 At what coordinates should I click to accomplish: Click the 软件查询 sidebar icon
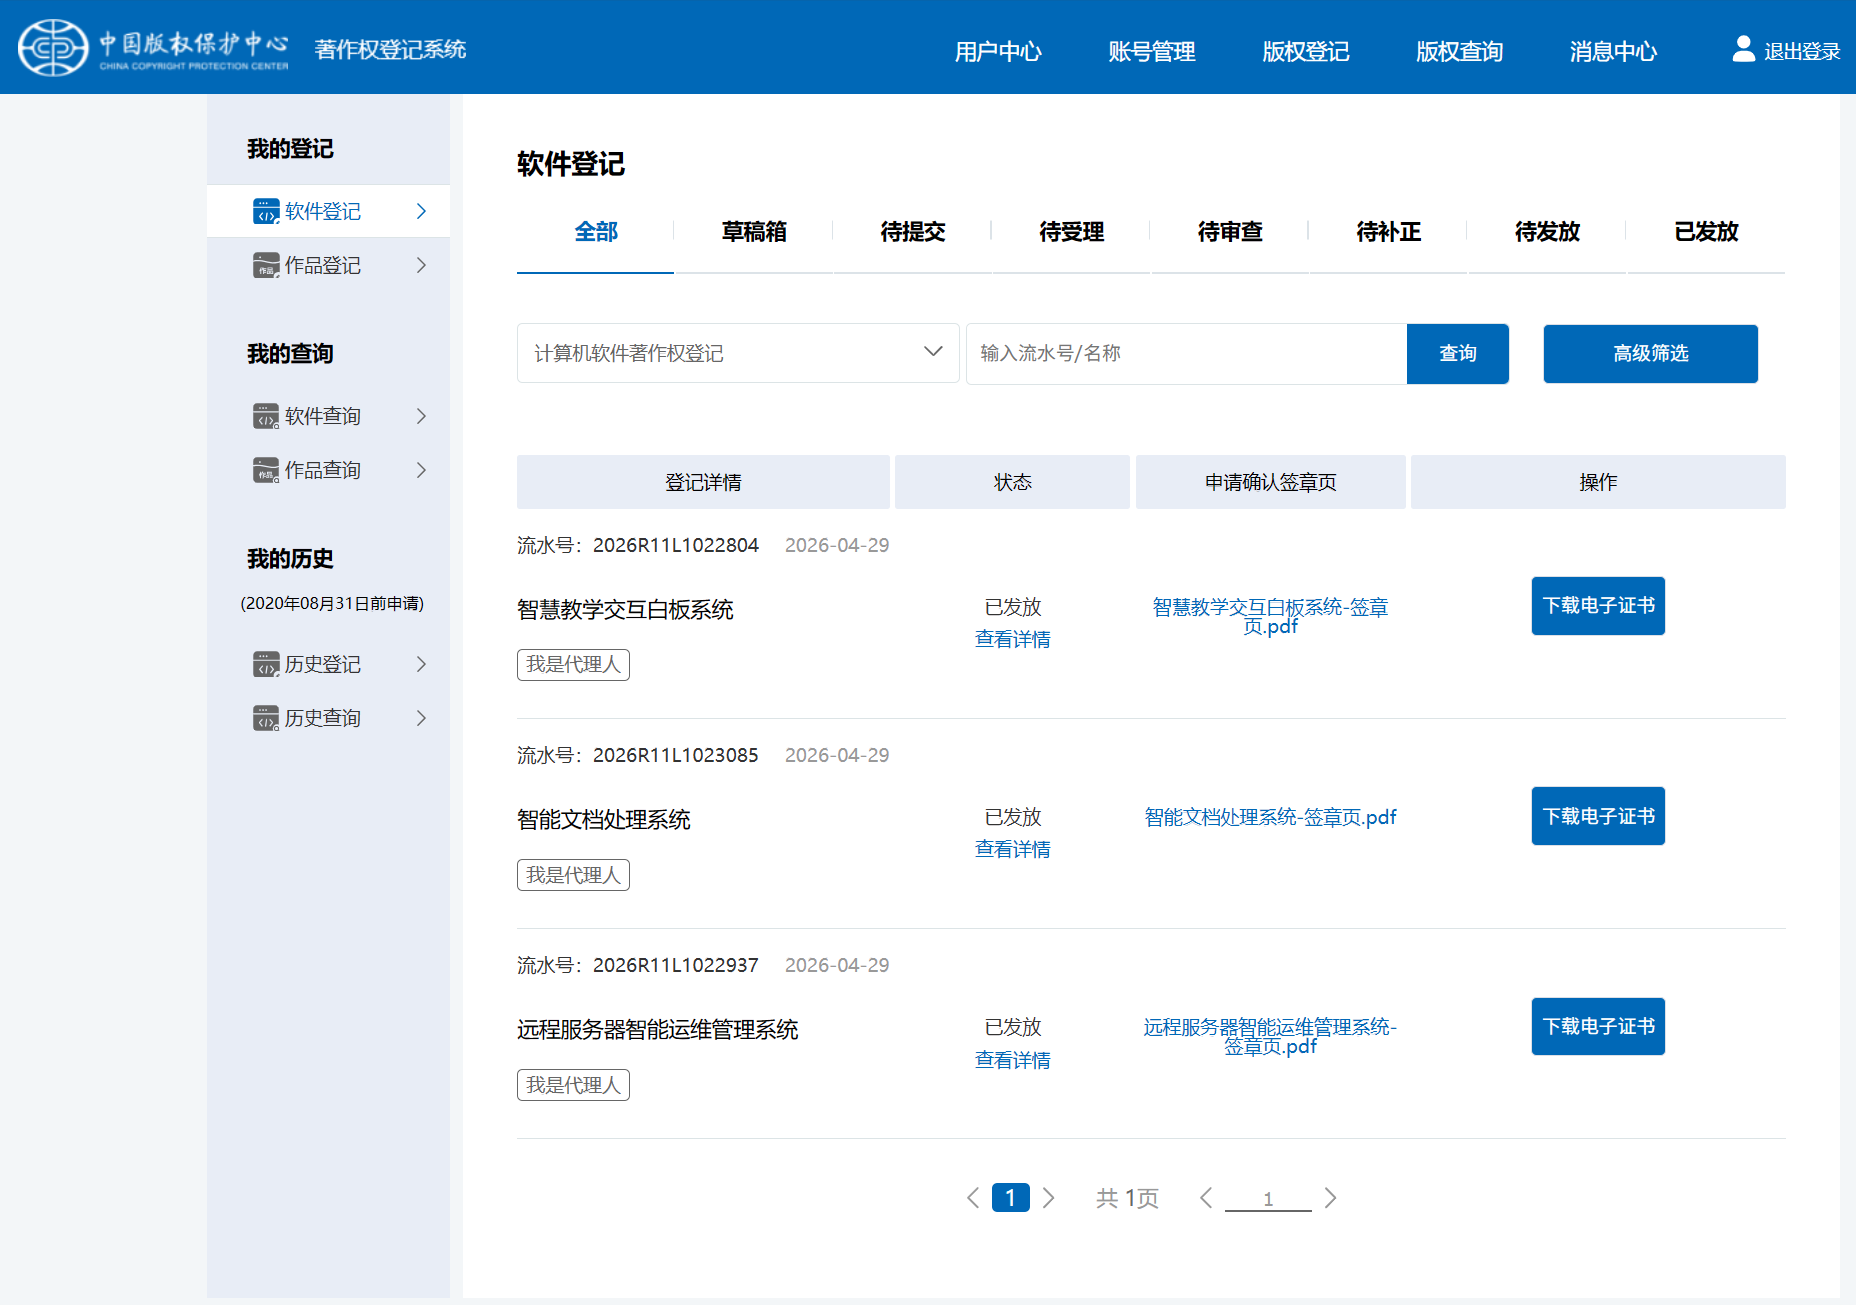click(x=266, y=416)
